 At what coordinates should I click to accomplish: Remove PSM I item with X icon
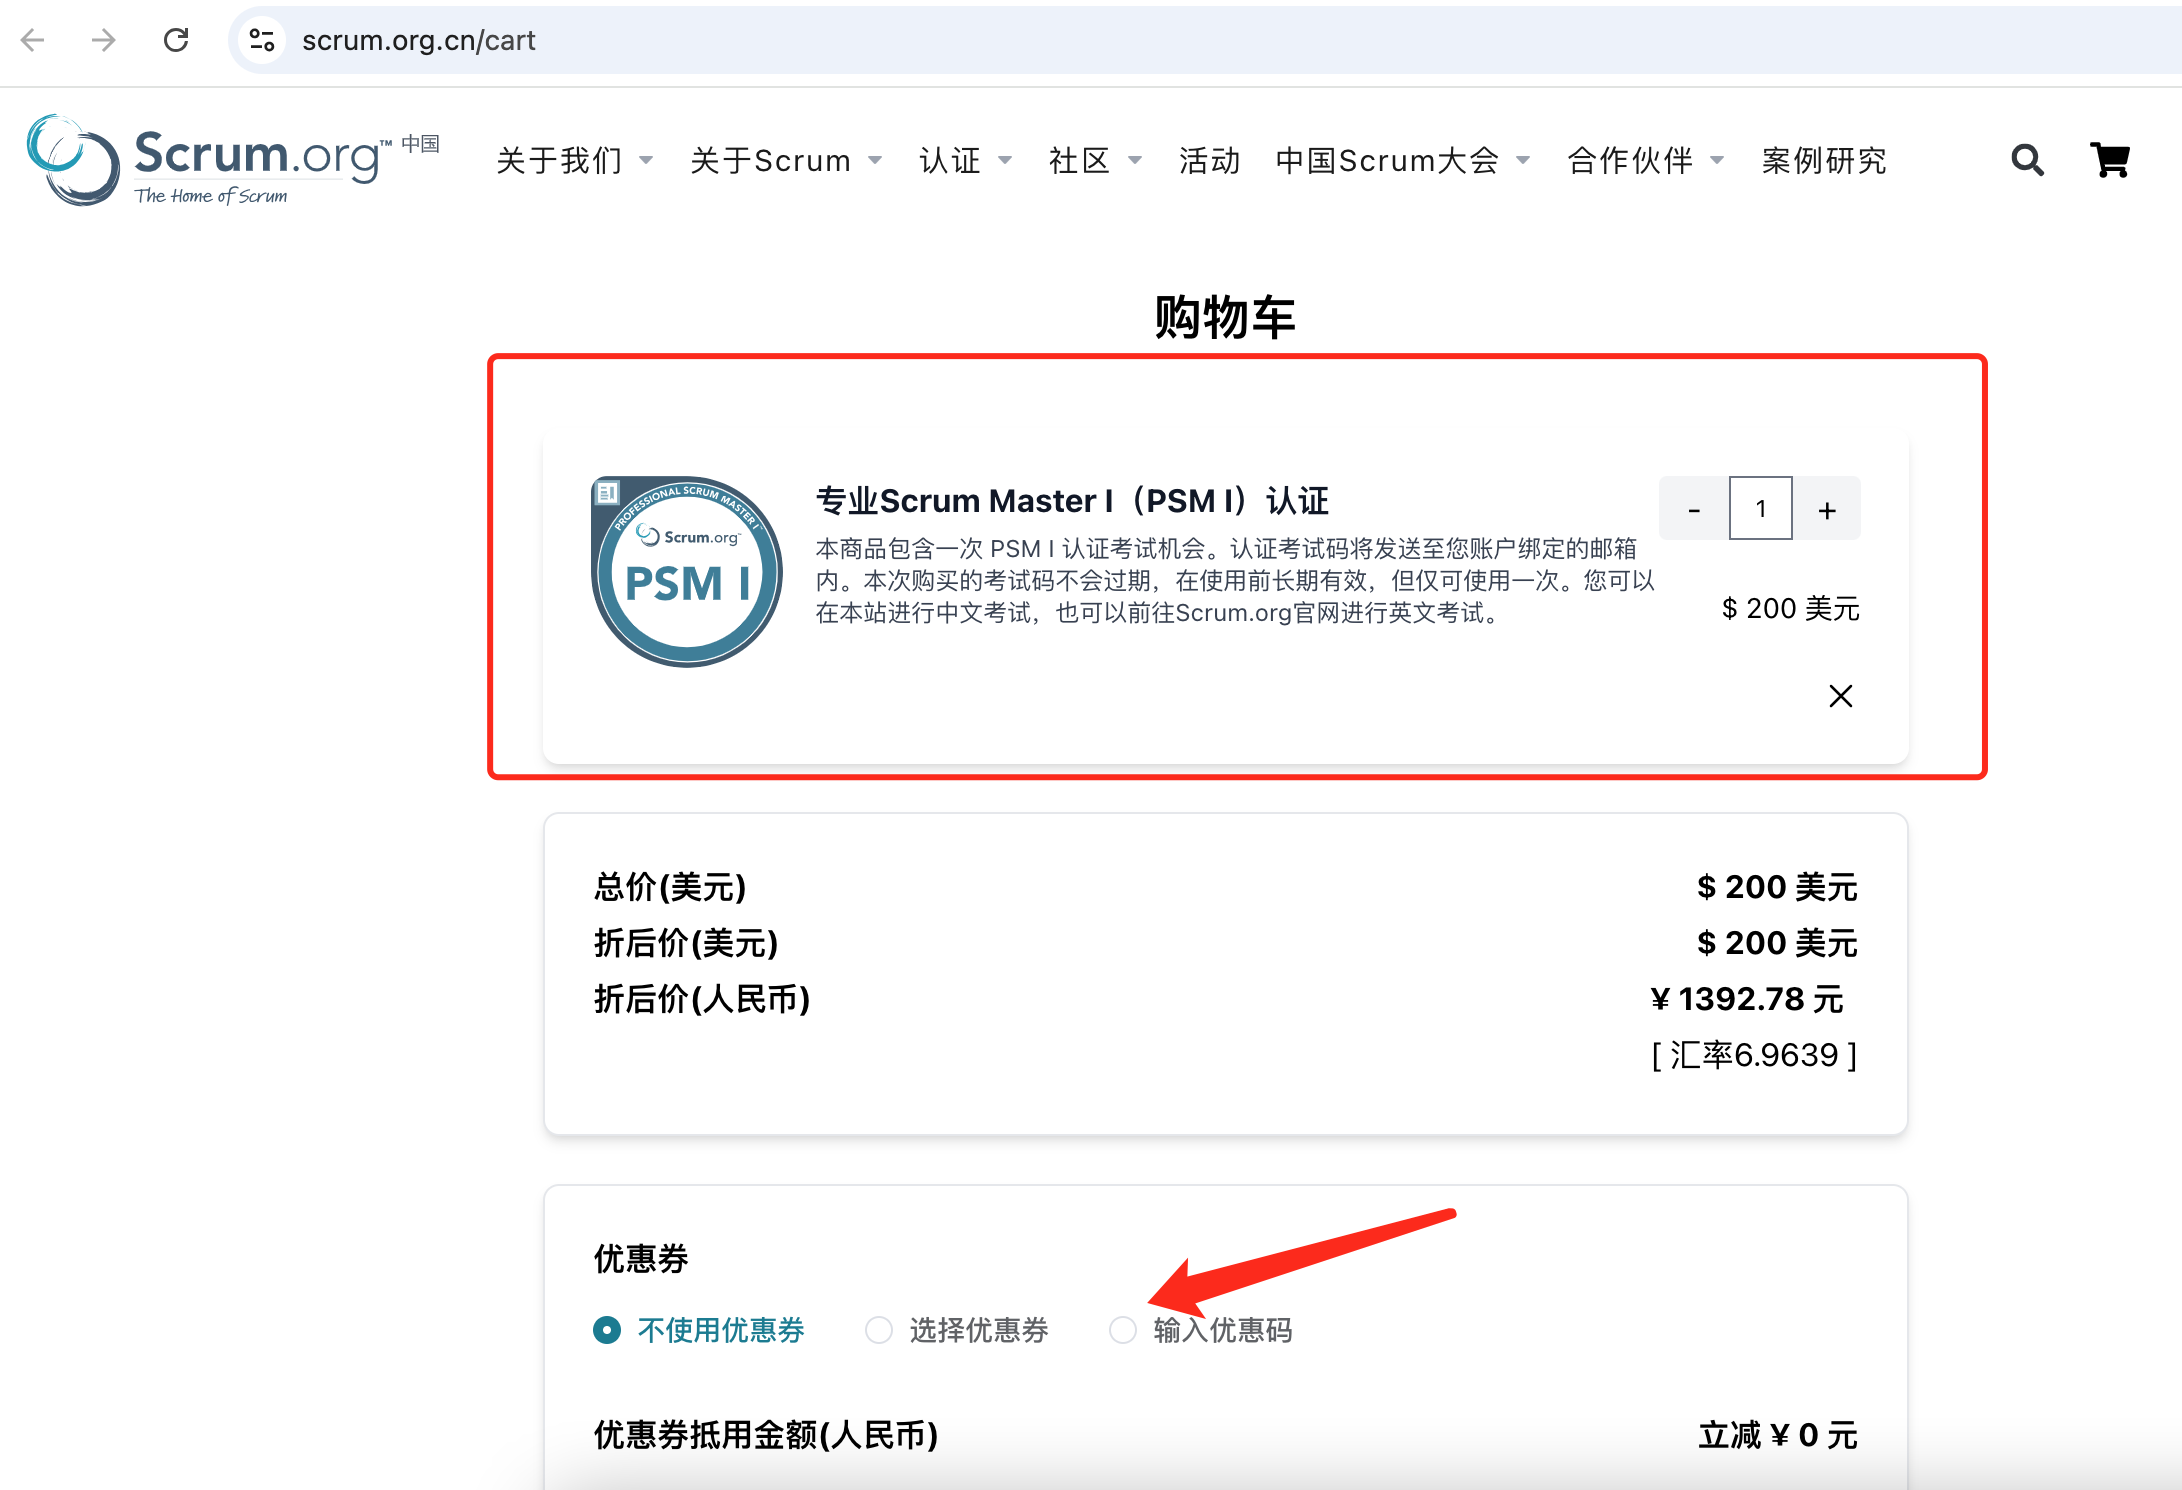pos(1840,696)
